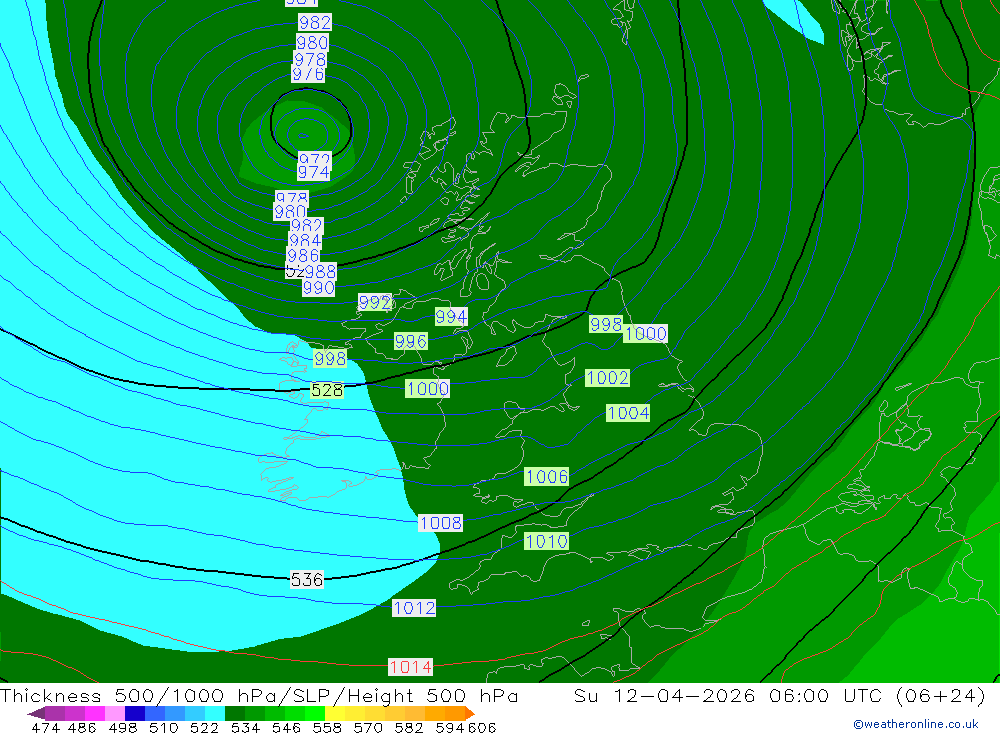1000x733 pixels.
Task: Click the 1004 isobar label
Action: [x=628, y=413]
